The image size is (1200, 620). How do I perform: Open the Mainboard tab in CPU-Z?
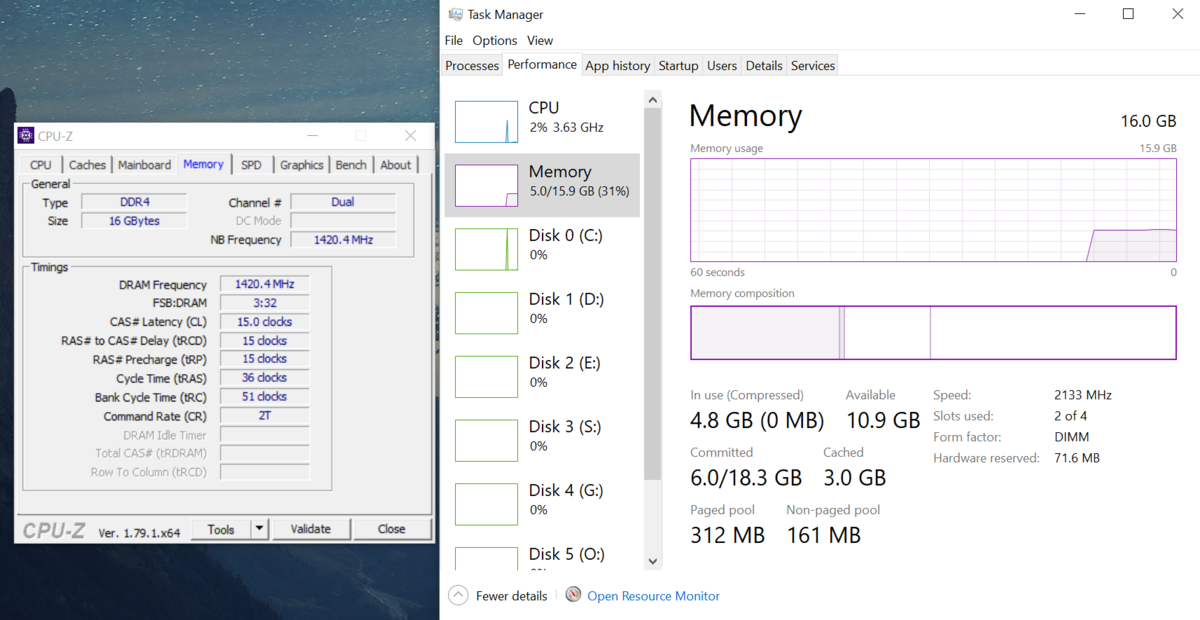tap(145, 165)
